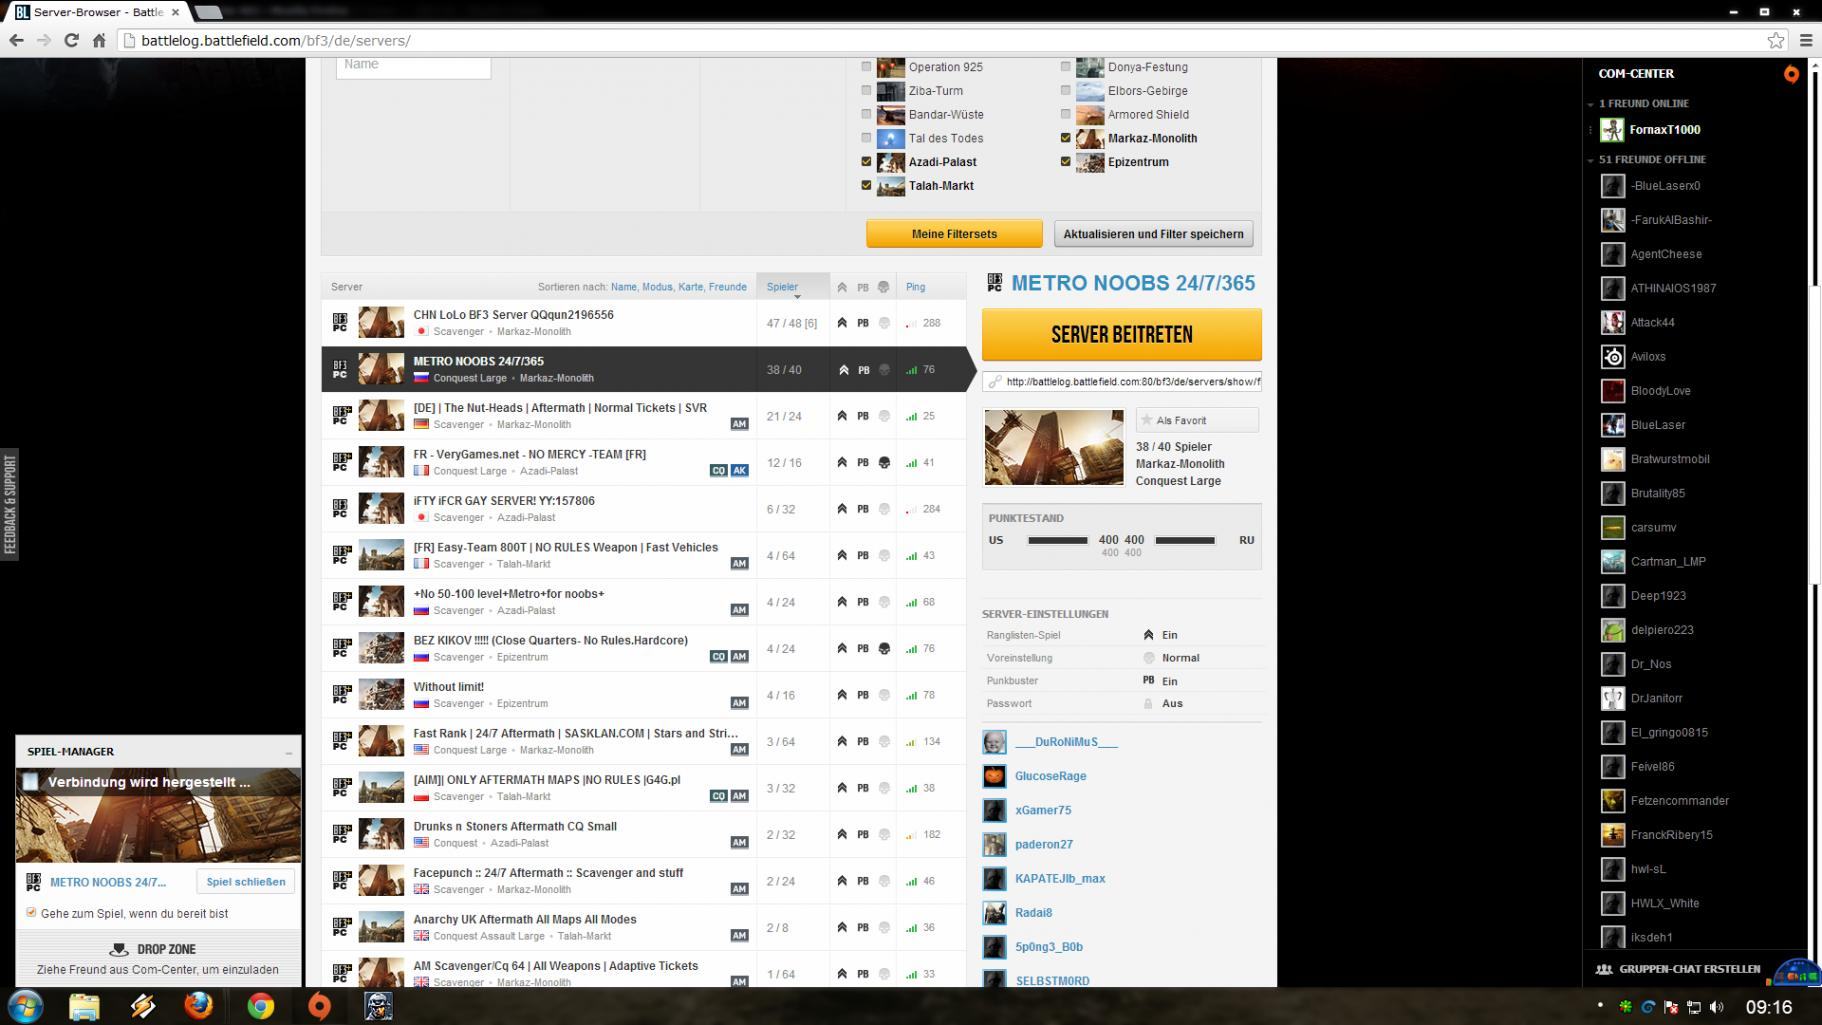Click the Spiel schließen button
This screenshot has width=1822, height=1025.
pyautogui.click(x=246, y=882)
